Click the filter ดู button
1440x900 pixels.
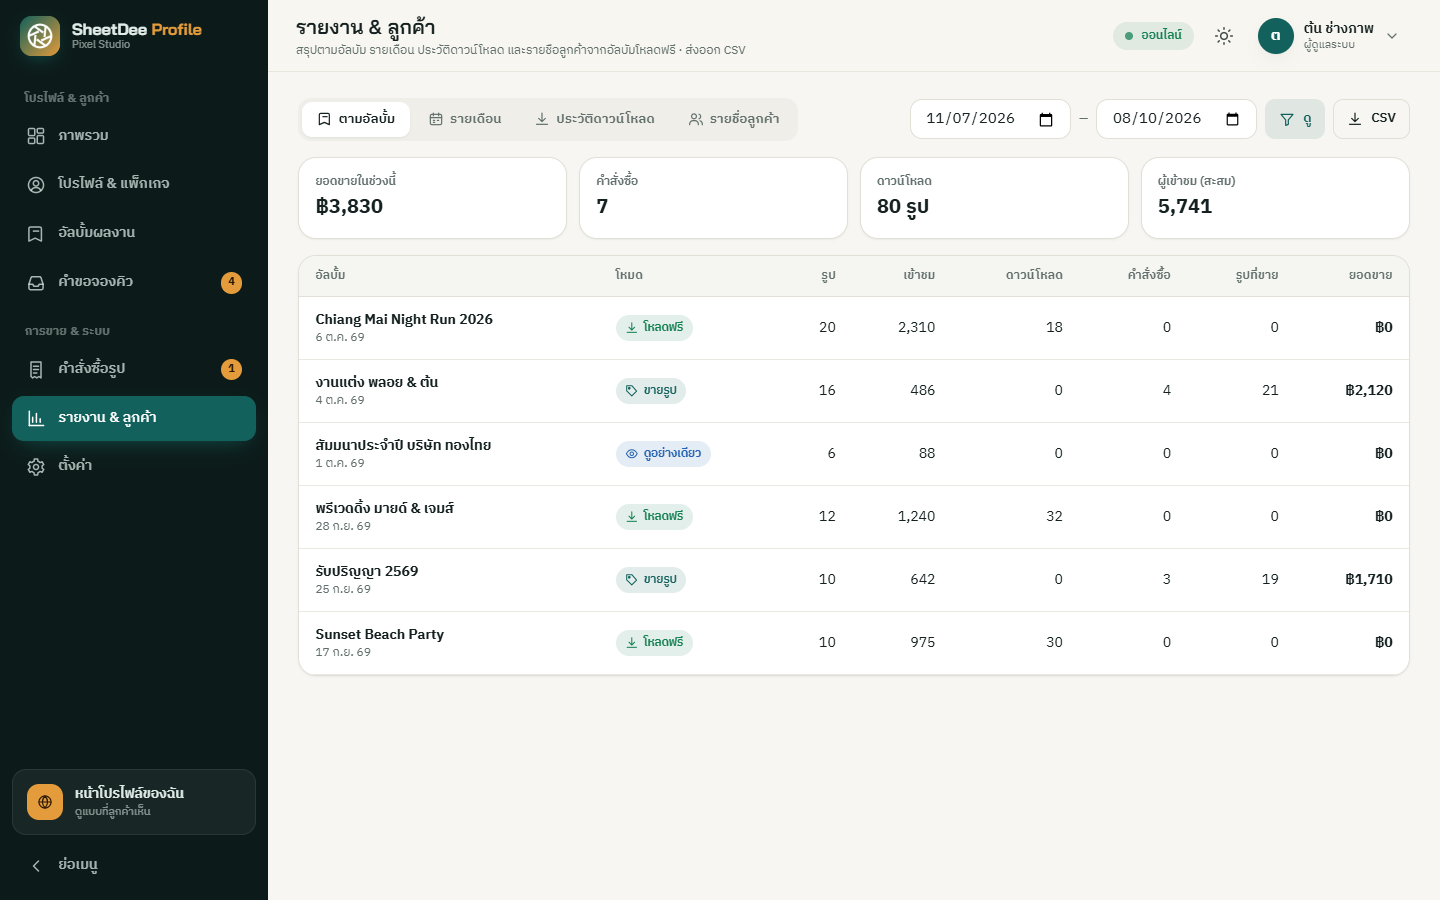point(1295,119)
